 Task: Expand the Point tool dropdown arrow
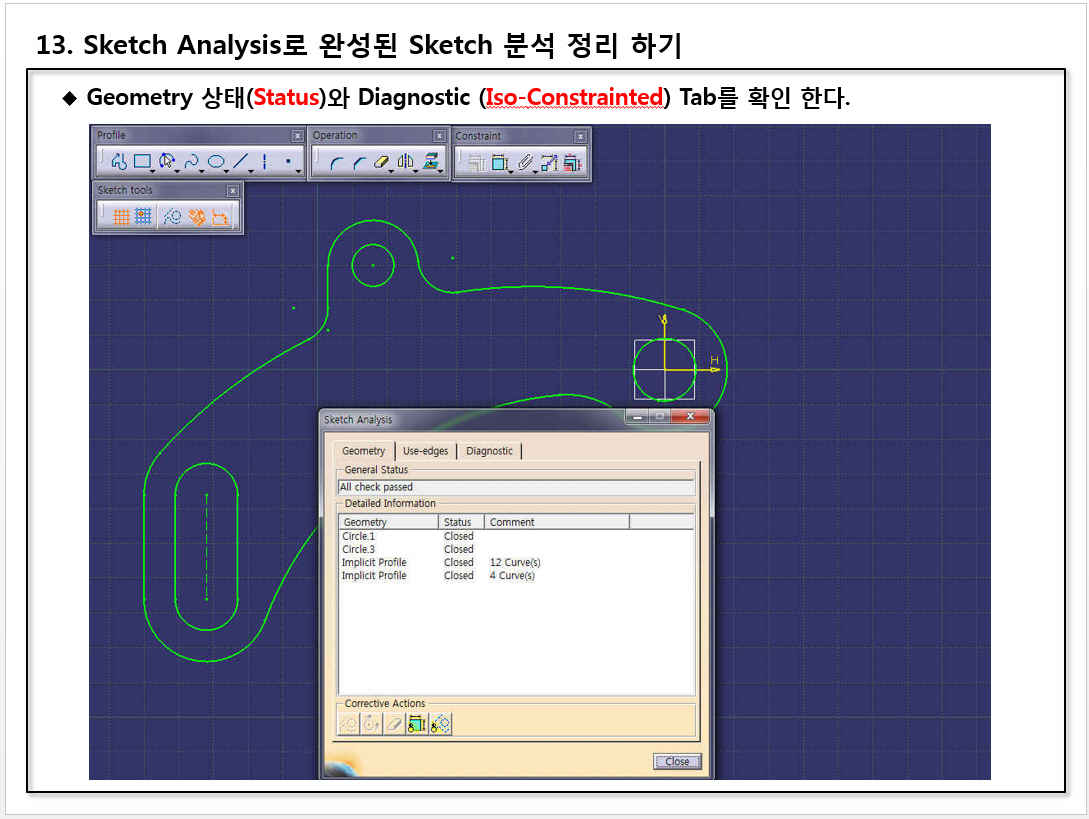[x=299, y=170]
